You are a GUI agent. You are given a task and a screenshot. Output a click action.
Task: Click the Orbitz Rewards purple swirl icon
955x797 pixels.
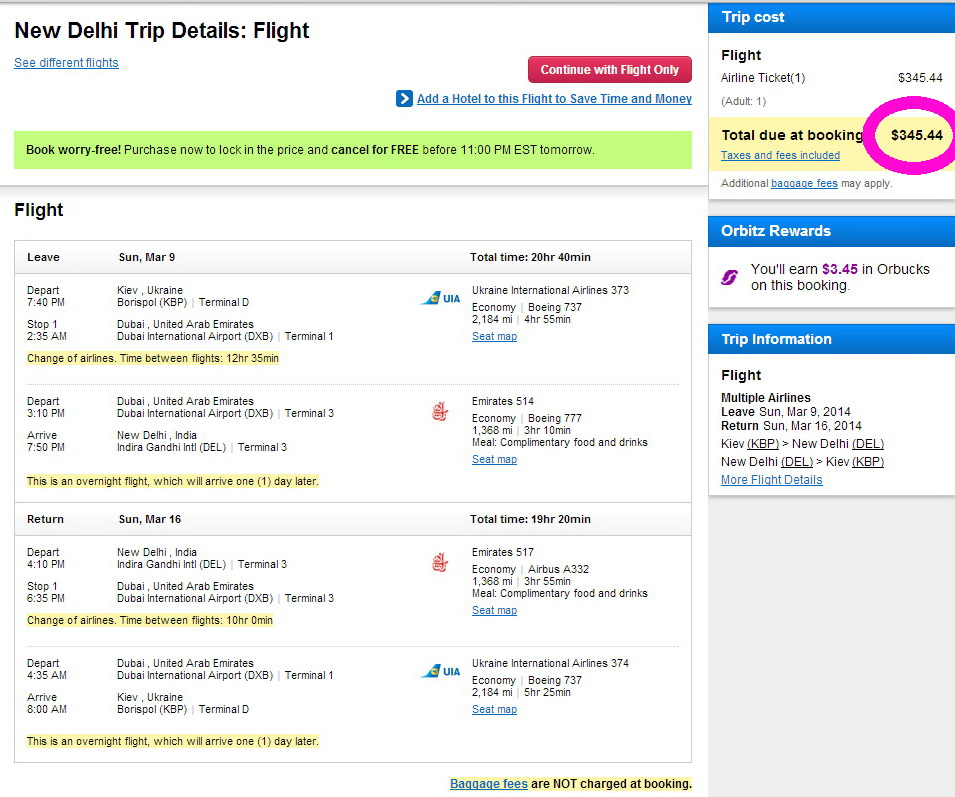[729, 277]
